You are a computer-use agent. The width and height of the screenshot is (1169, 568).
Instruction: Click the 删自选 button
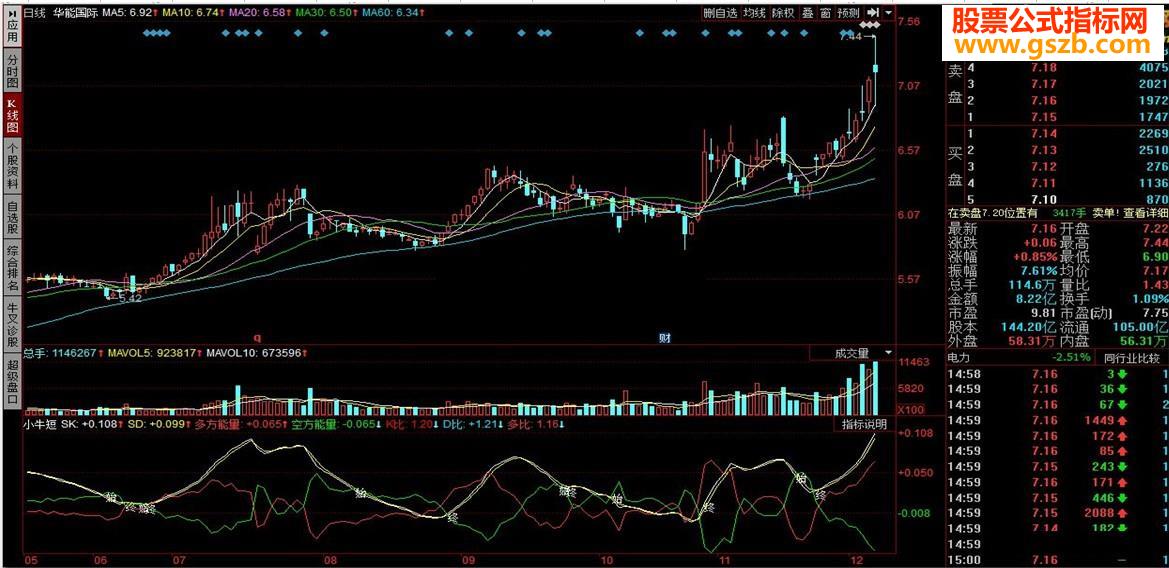[720, 13]
